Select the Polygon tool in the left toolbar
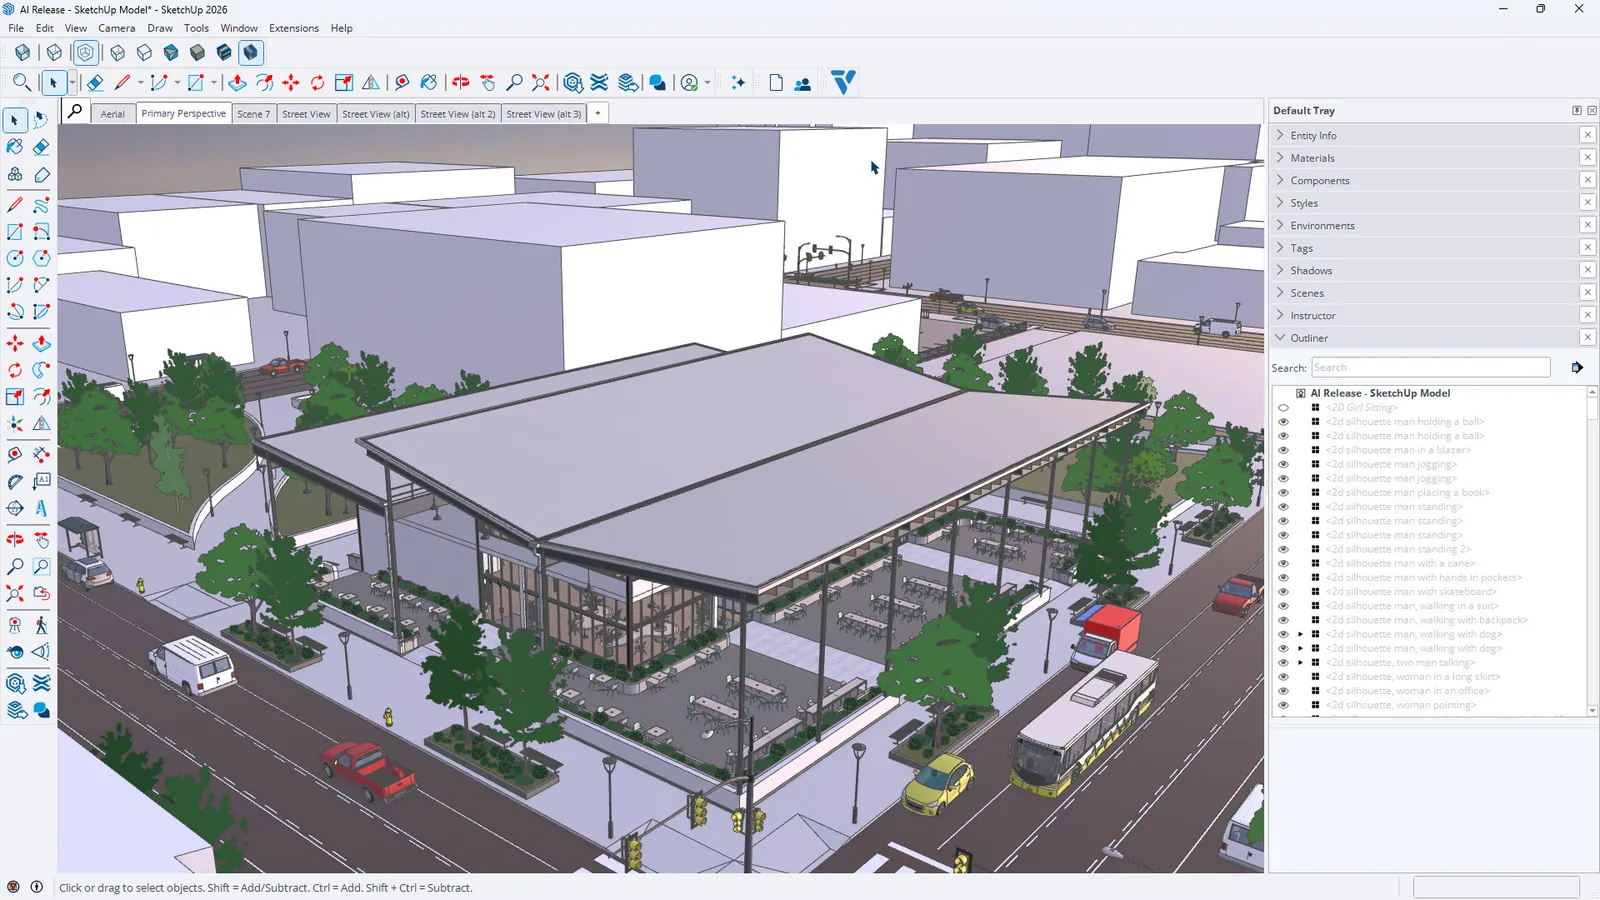This screenshot has width=1600, height=900. click(41, 258)
